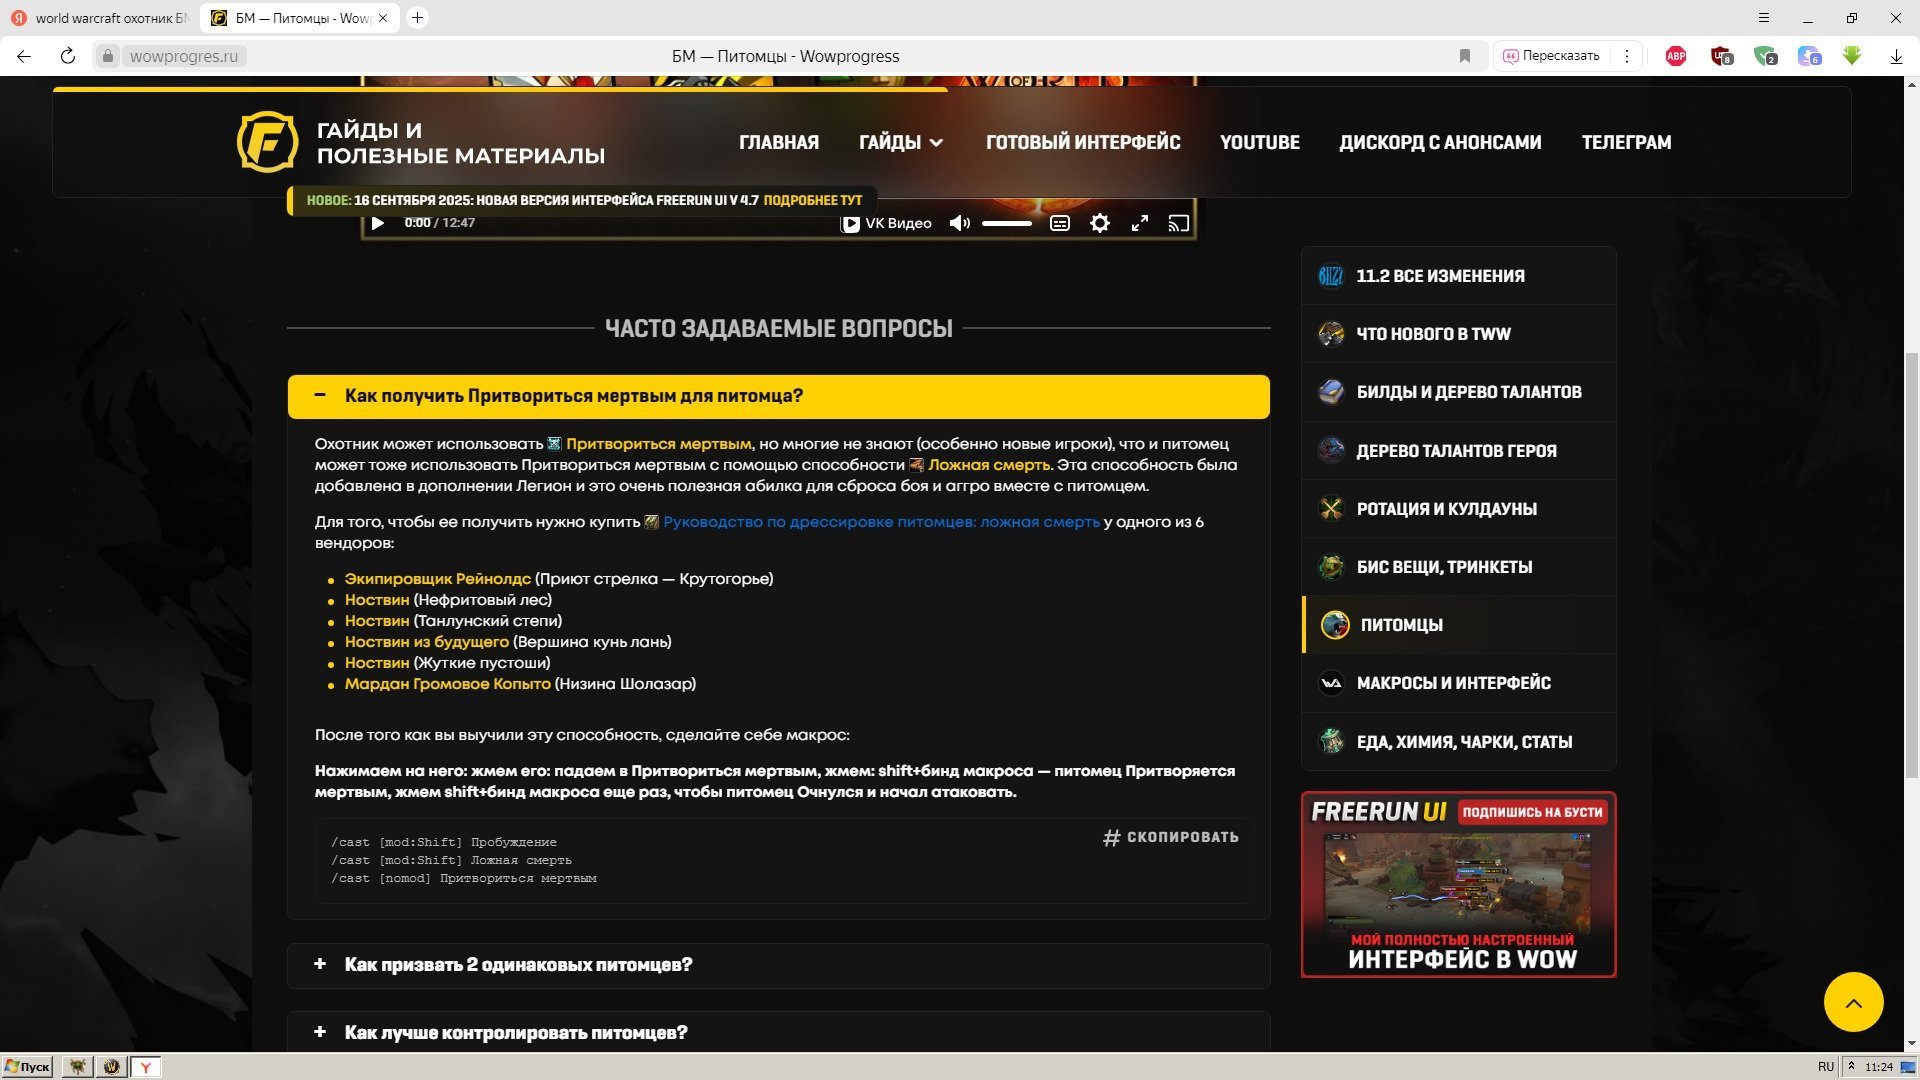Open РОТАЦИЯ И КУЛДАУНЫ section
The width and height of the screenshot is (1920, 1080).
[x=1458, y=509]
